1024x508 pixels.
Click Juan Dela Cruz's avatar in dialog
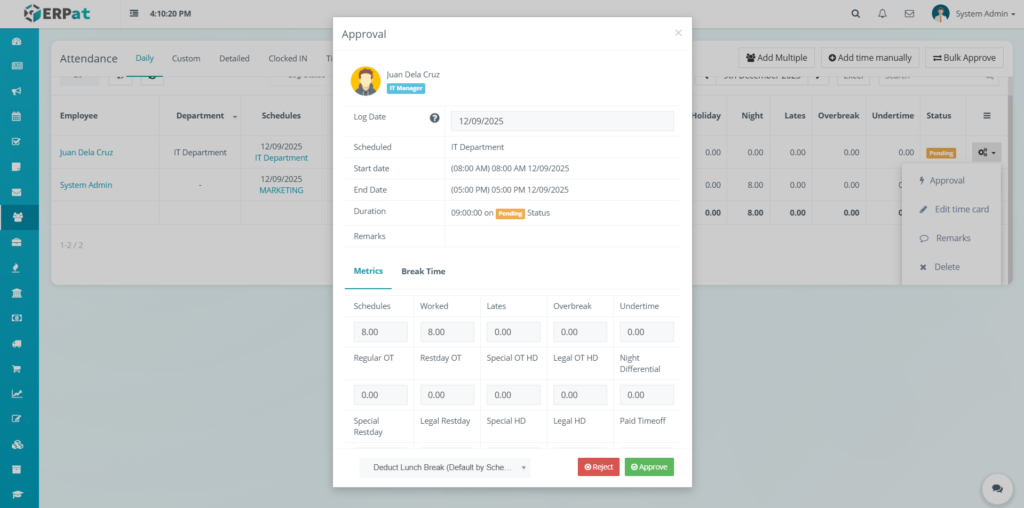coord(366,81)
